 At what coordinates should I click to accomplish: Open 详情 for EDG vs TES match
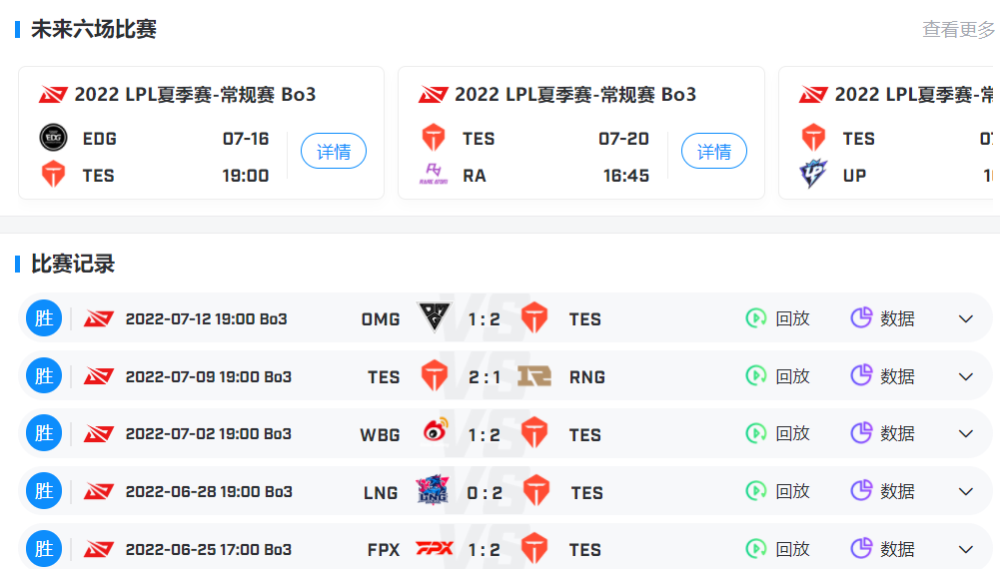point(333,152)
